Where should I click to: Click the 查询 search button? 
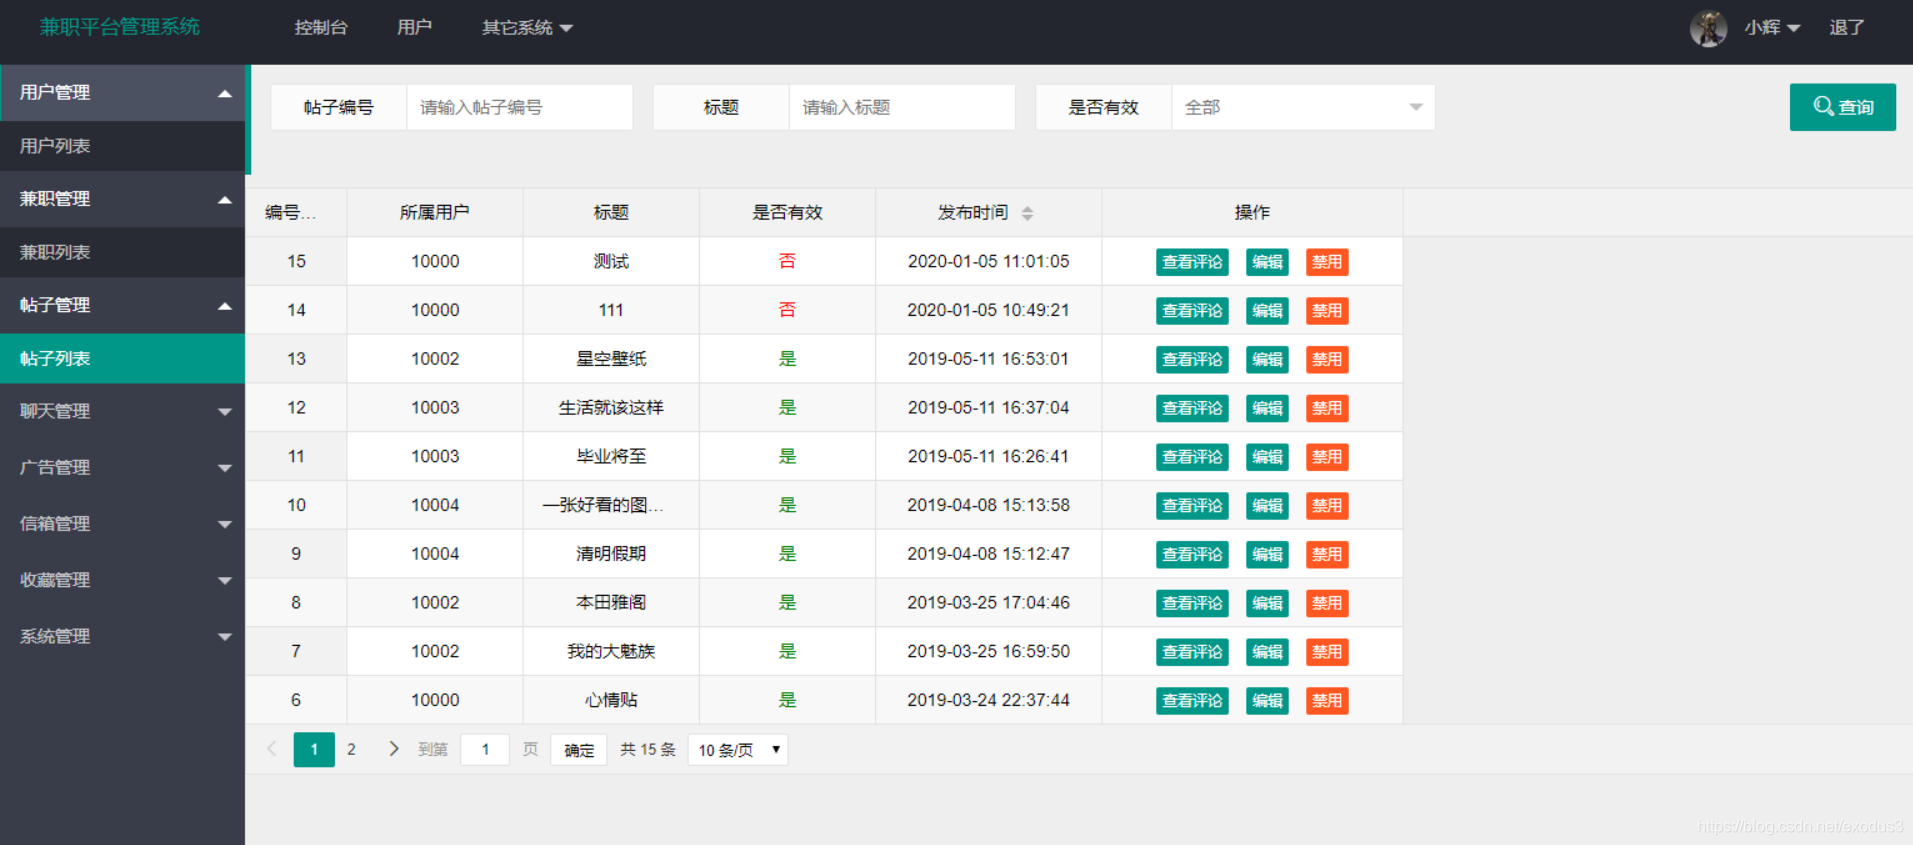[x=1842, y=107]
